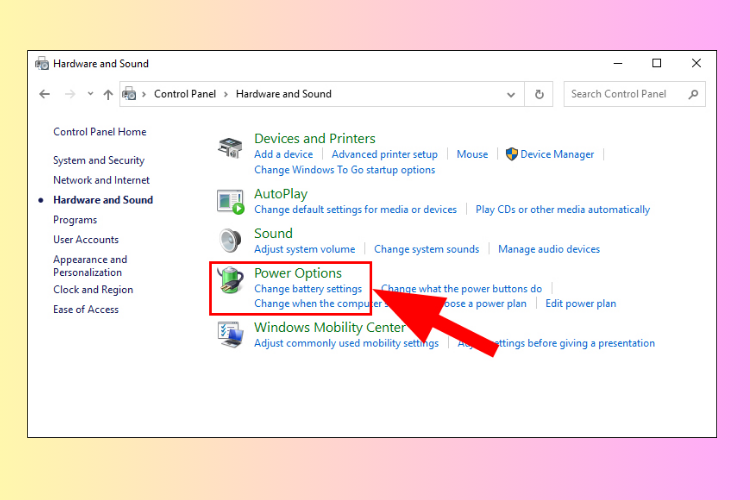
Task: Select Programs in the sidebar
Action: coord(75,220)
